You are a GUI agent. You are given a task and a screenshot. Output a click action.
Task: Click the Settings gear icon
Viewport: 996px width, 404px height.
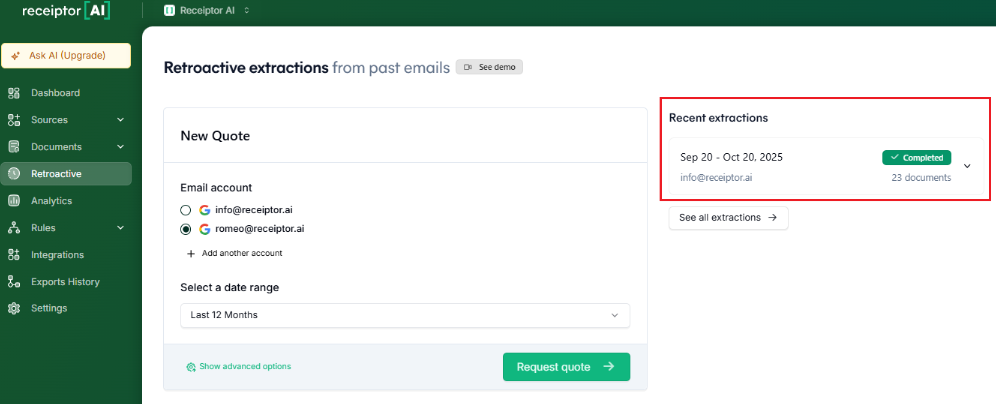pos(14,308)
